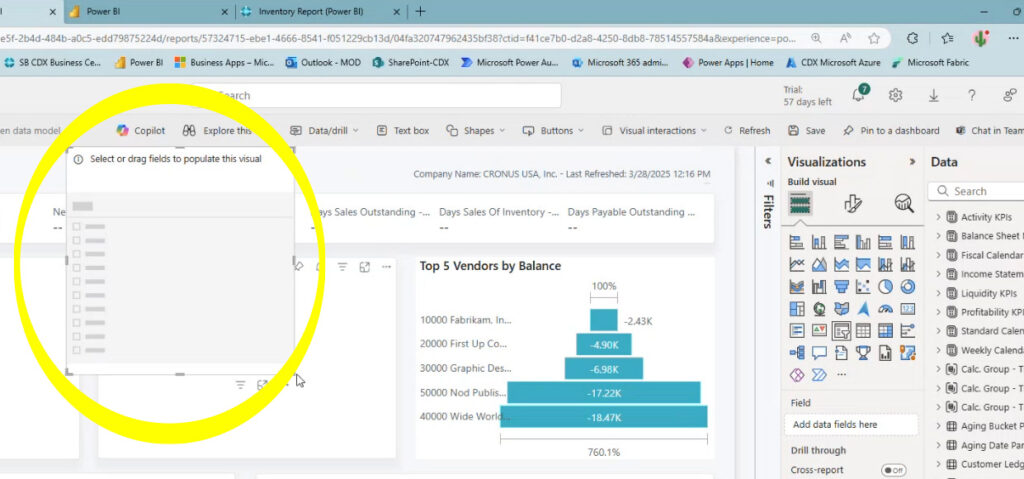The height and width of the screenshot is (479, 1024).
Task: Open the help question mark
Action: point(972,95)
